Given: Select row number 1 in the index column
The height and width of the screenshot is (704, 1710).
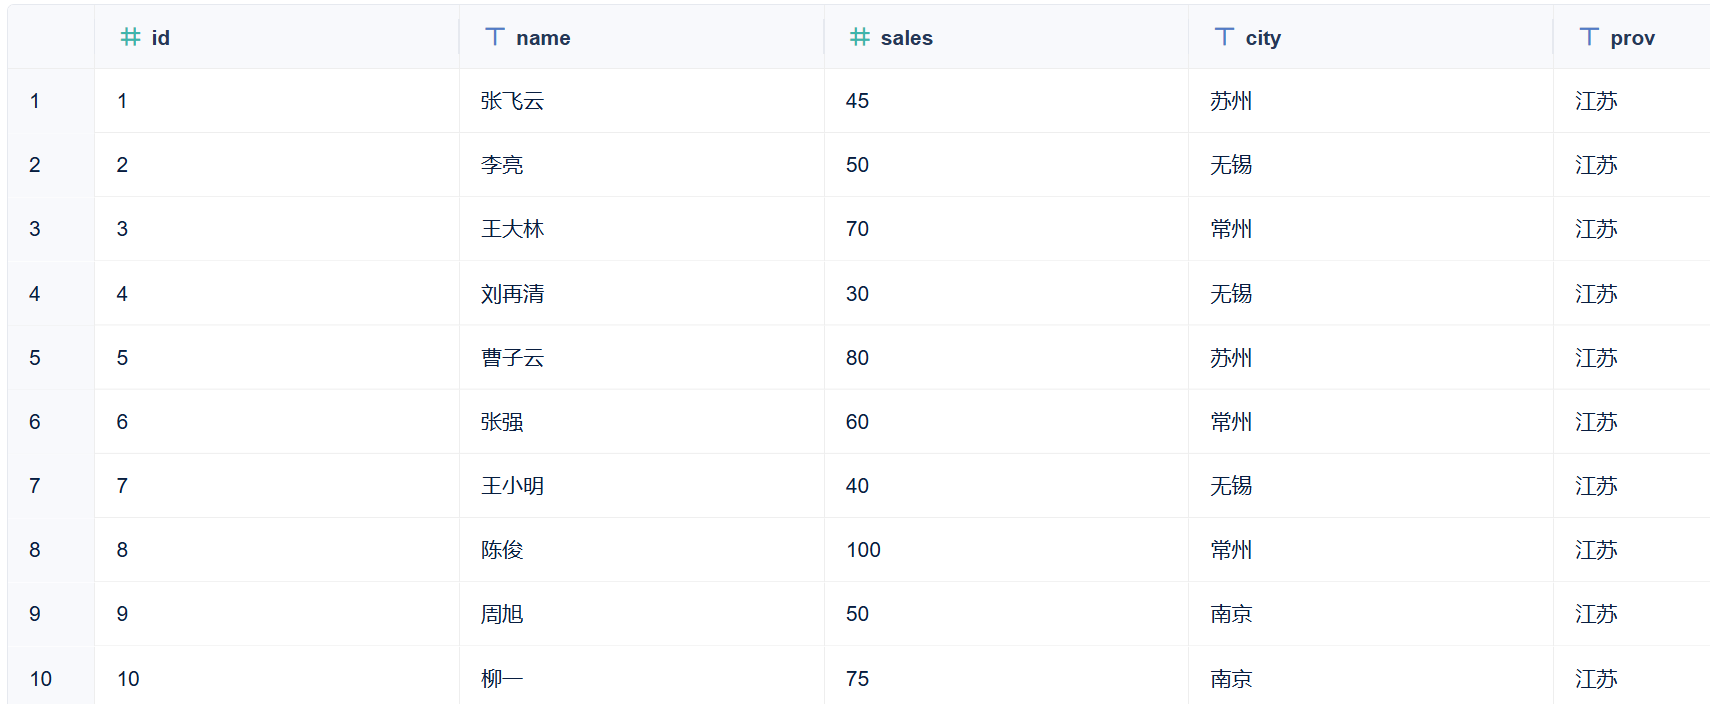Looking at the screenshot, I should tap(35, 101).
